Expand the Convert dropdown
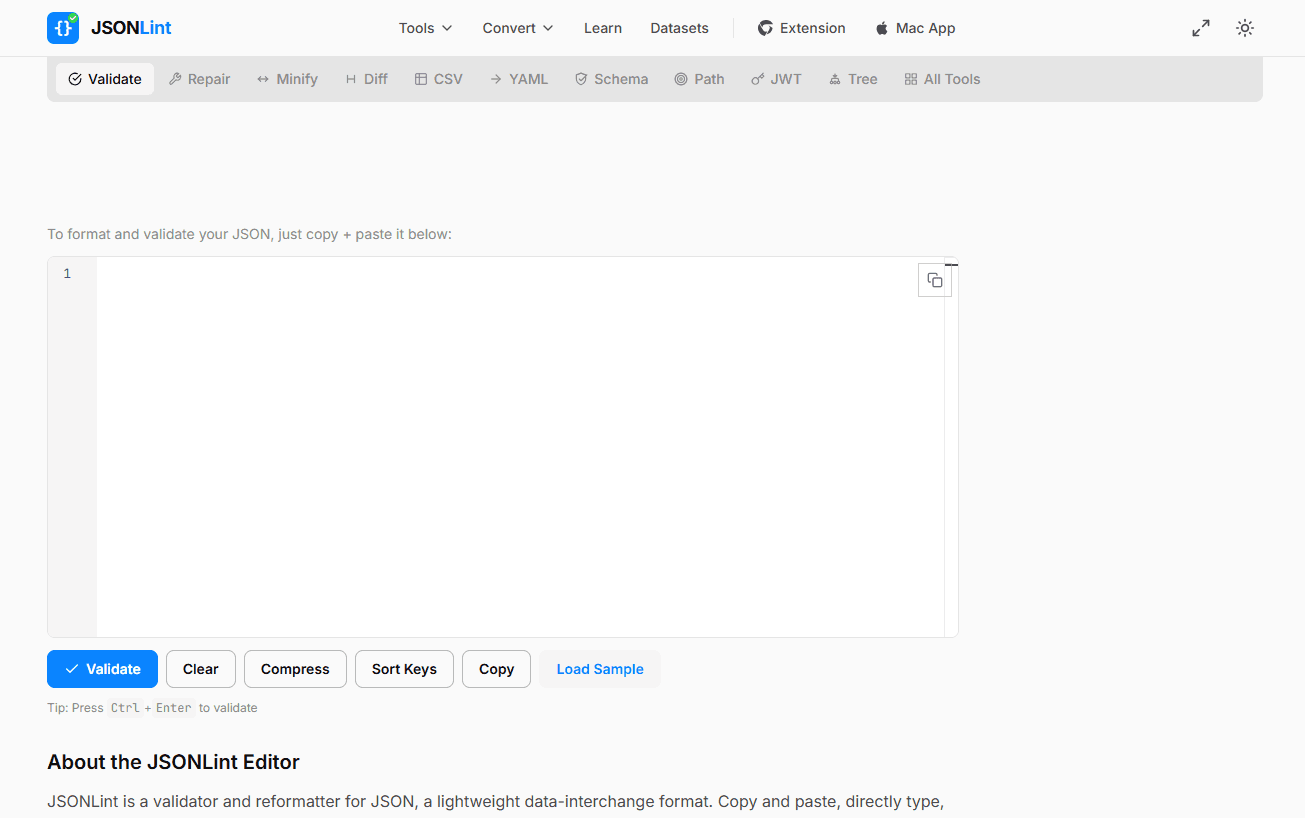Viewport: 1305px width, 818px height. [x=516, y=28]
